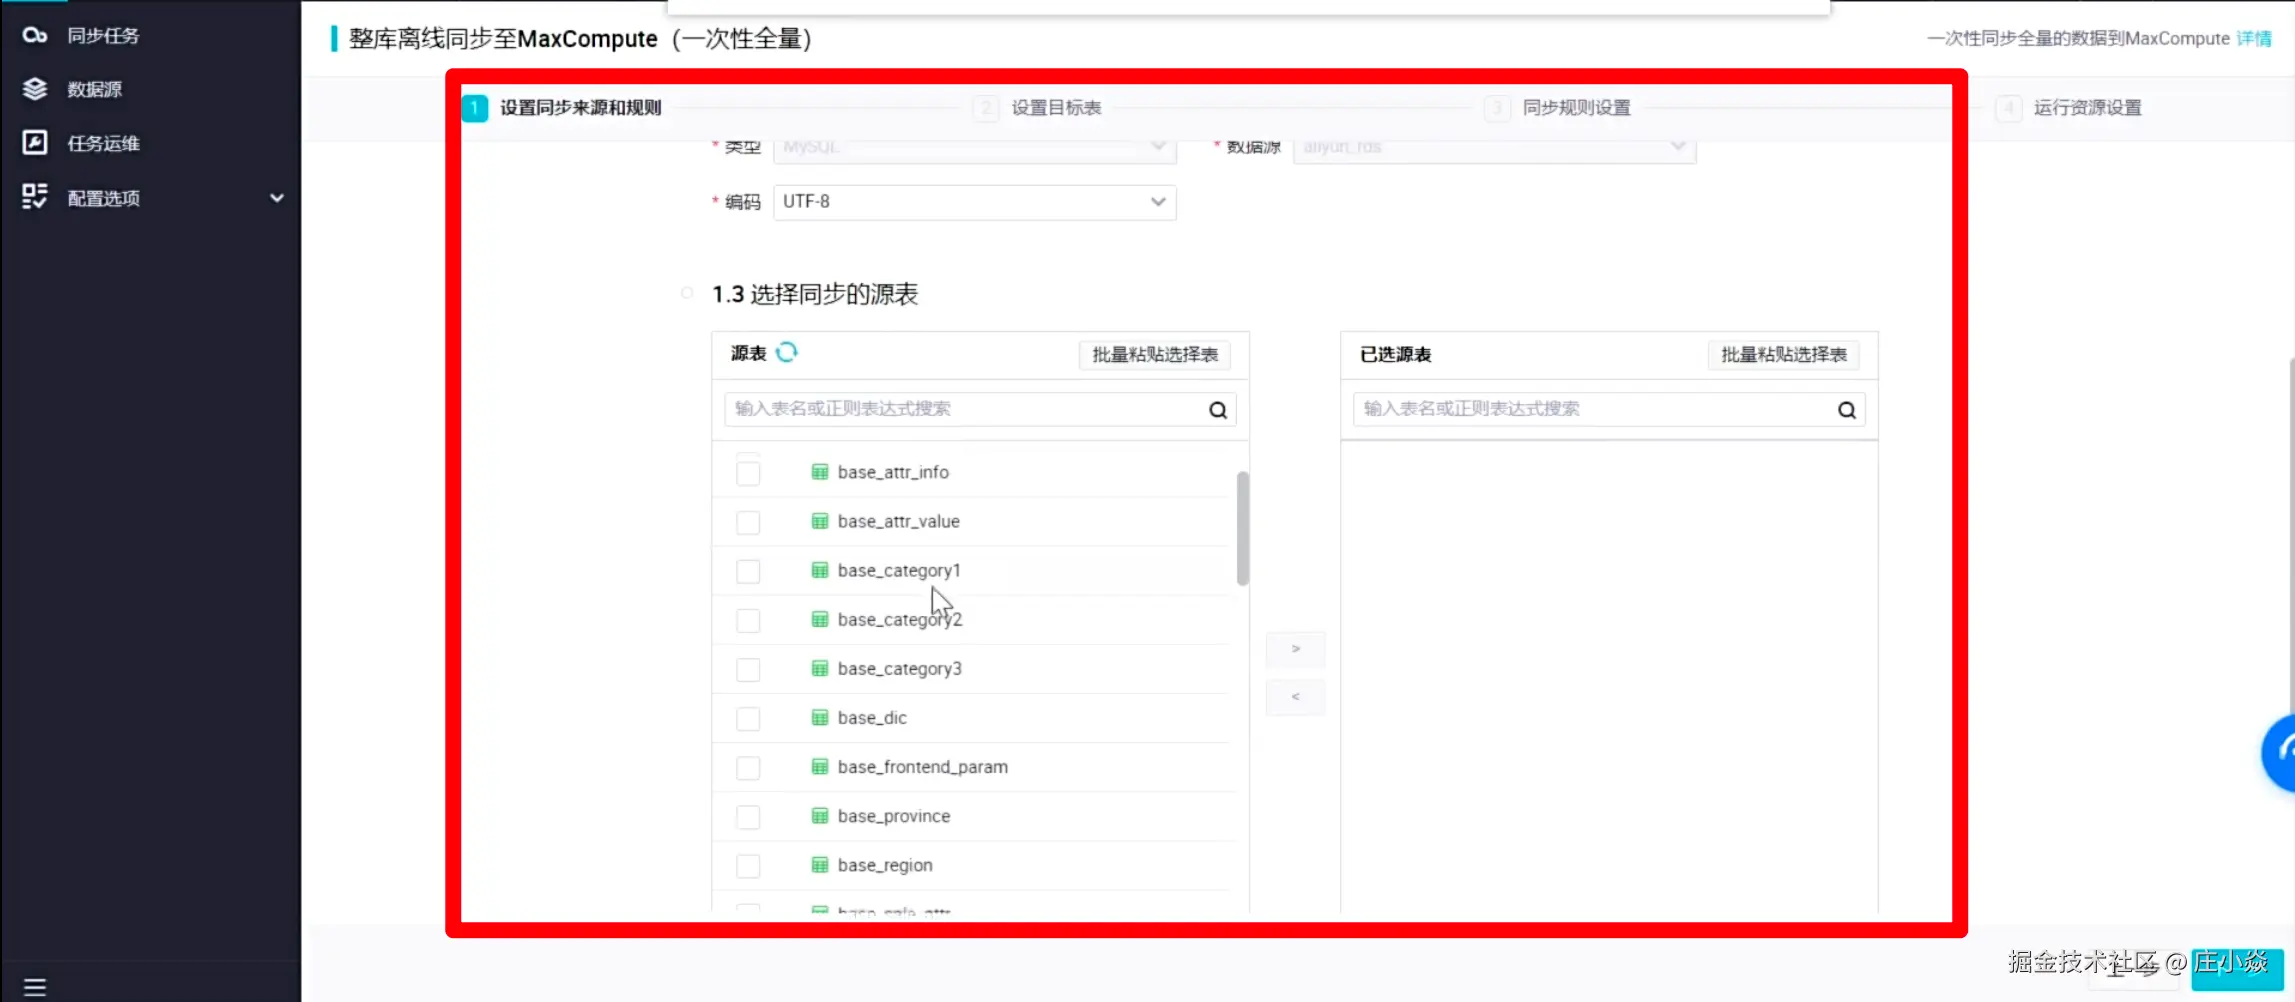Image resolution: width=2295 pixels, height=1002 pixels.
Task: Click table icon beside base_province
Action: coord(820,816)
